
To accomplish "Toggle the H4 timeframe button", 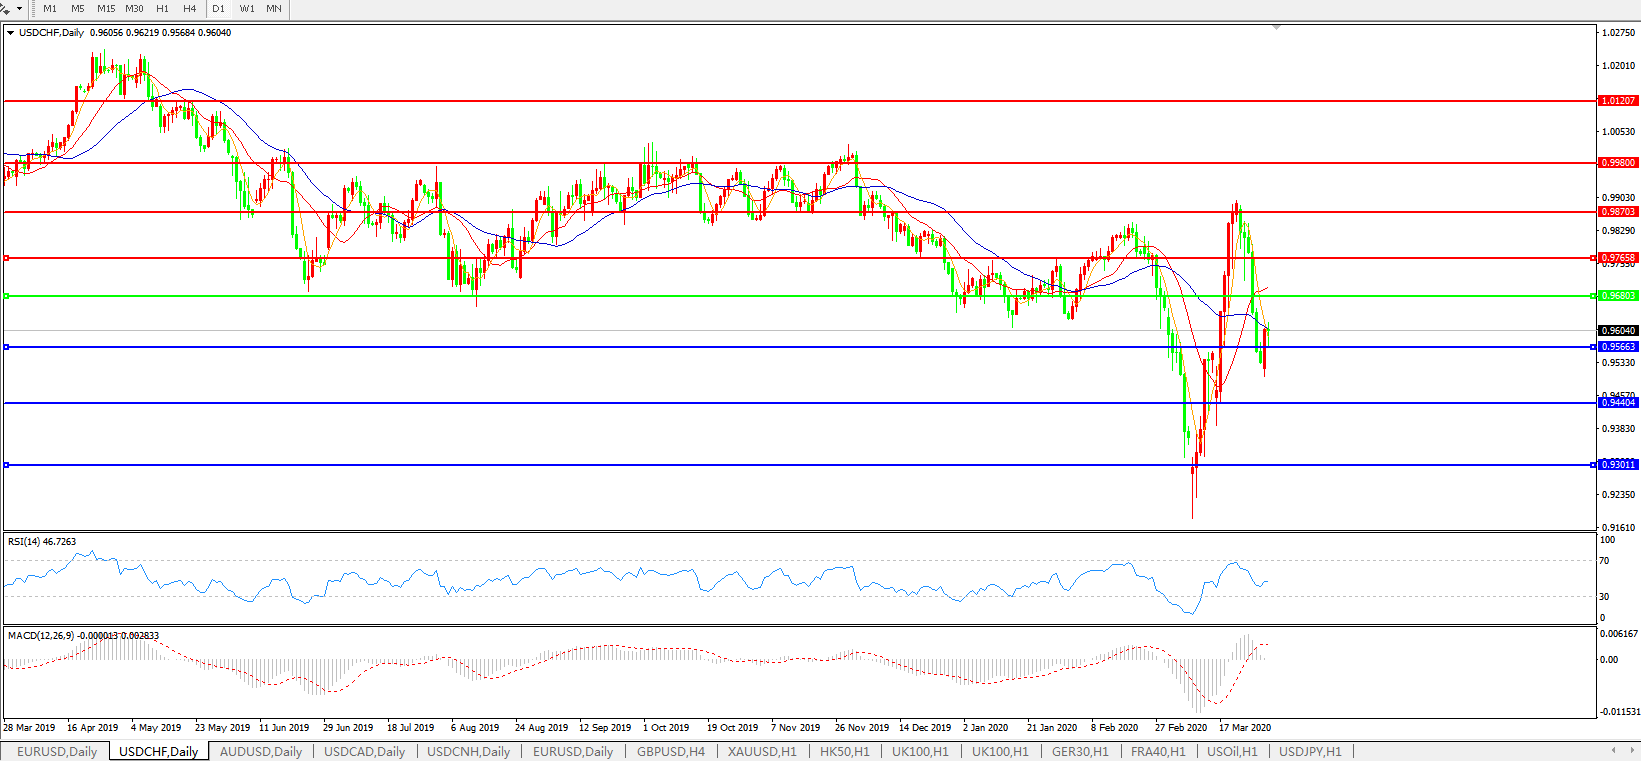I will coord(189,9).
